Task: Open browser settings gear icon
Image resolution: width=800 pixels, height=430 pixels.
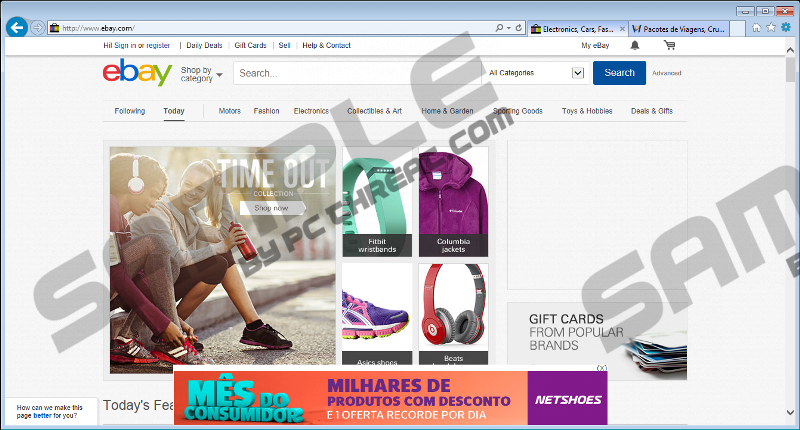Action: pos(785,27)
